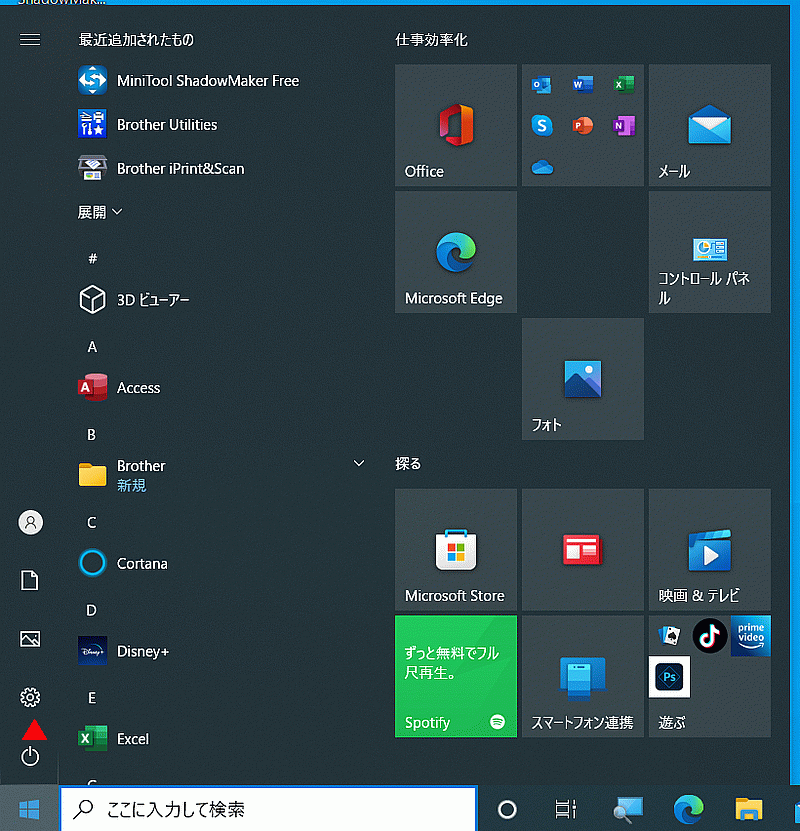Open magnifier monitor app on taskbar
This screenshot has width=800, height=831.
(x=628, y=809)
